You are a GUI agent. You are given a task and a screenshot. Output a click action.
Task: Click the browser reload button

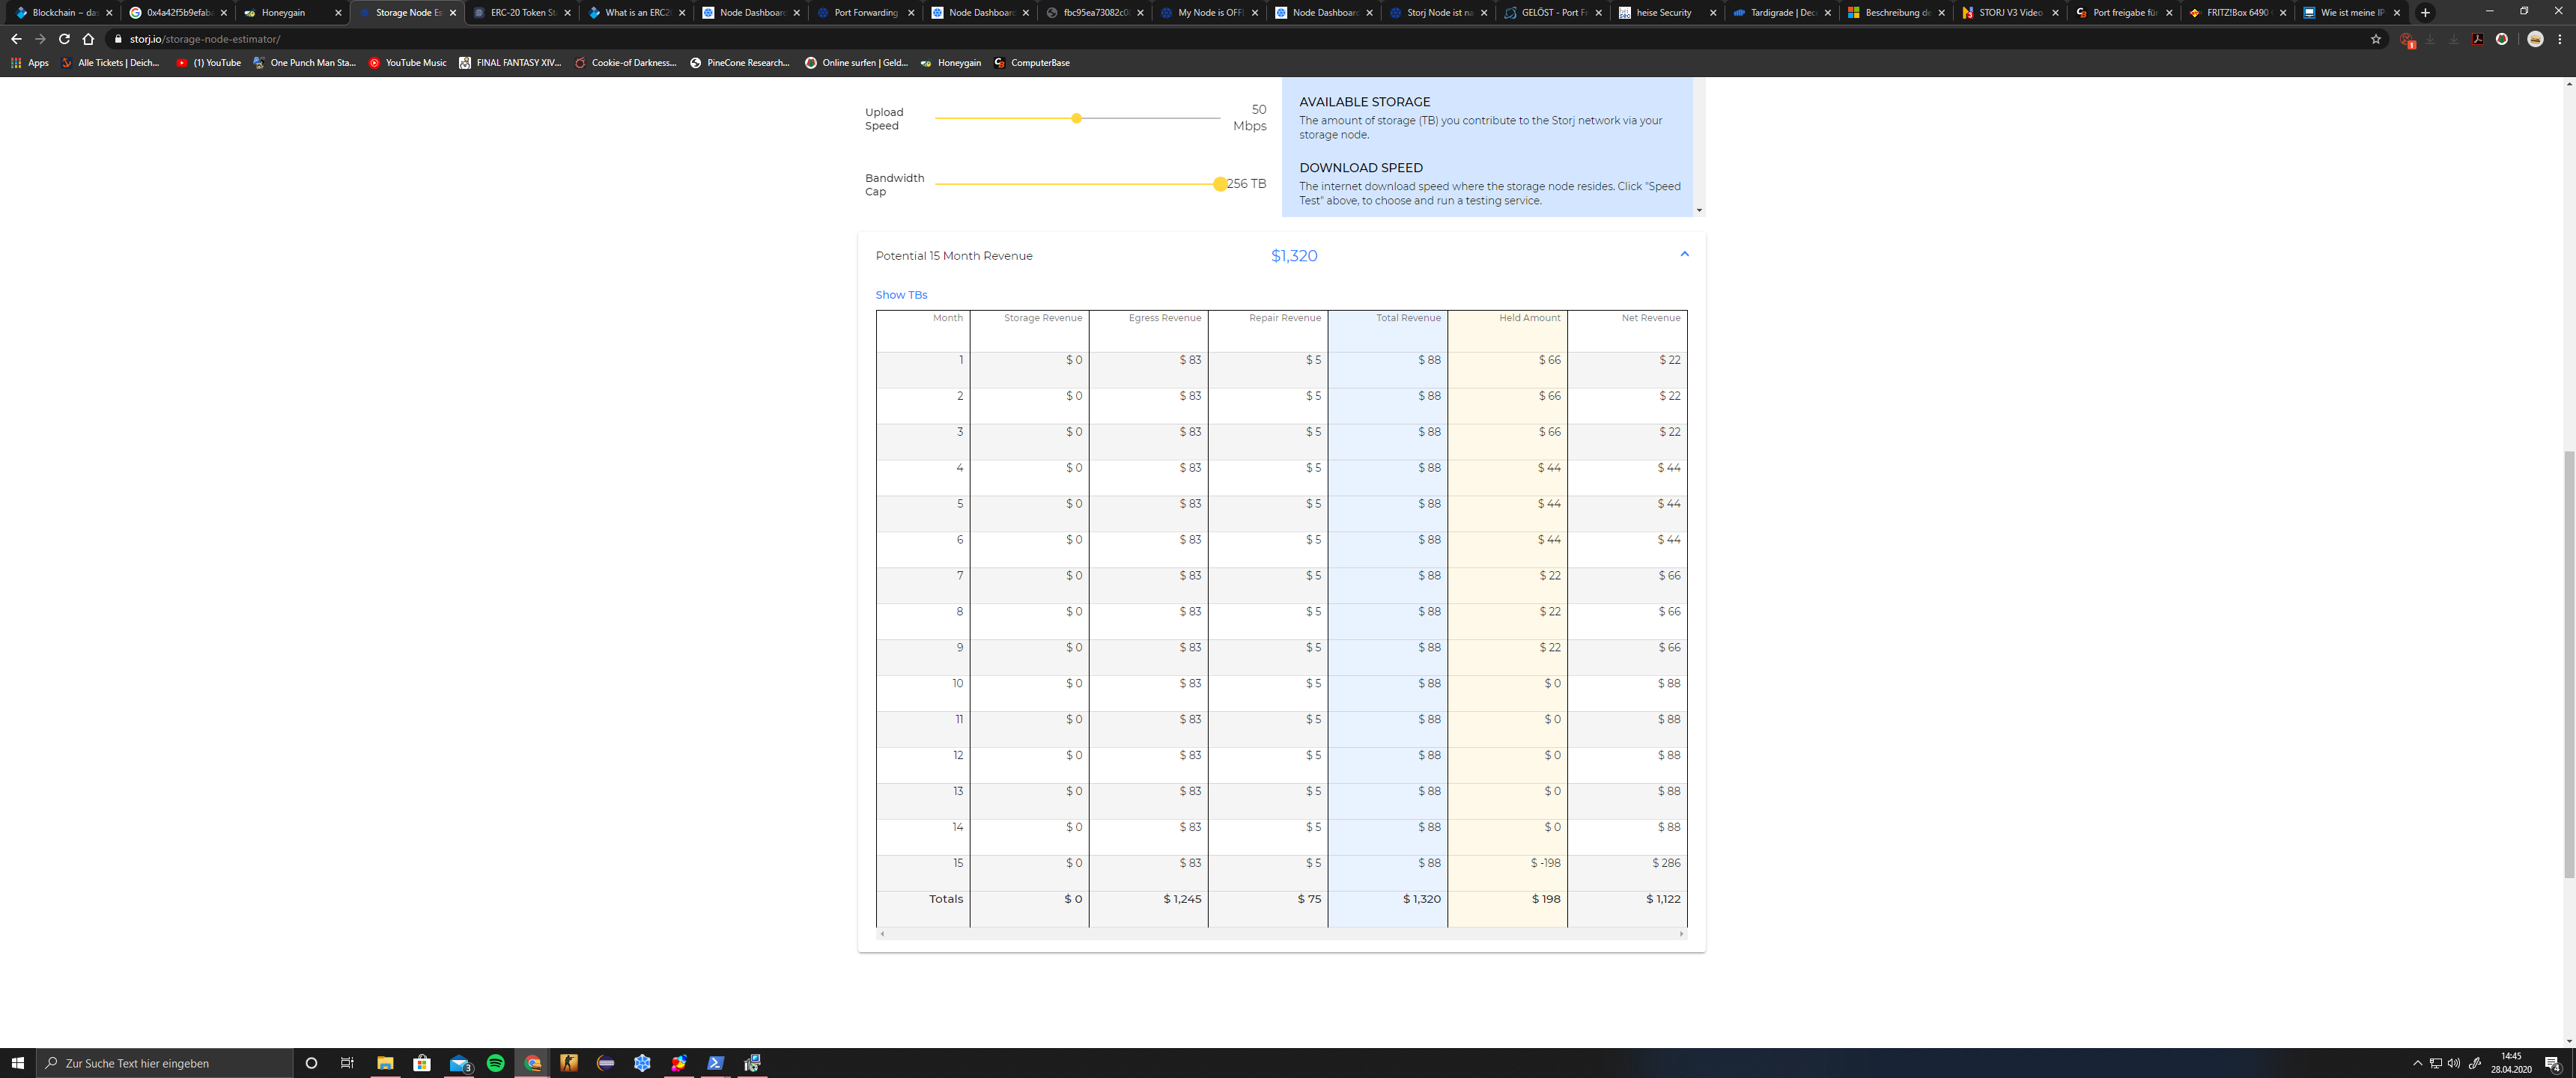(64, 39)
